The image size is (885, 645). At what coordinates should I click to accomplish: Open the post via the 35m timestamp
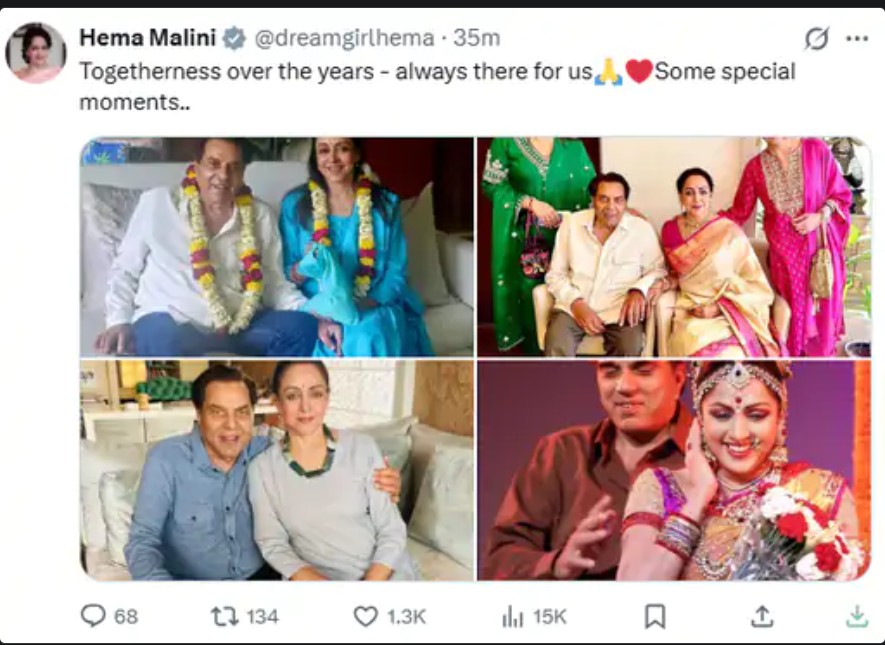click(x=477, y=38)
